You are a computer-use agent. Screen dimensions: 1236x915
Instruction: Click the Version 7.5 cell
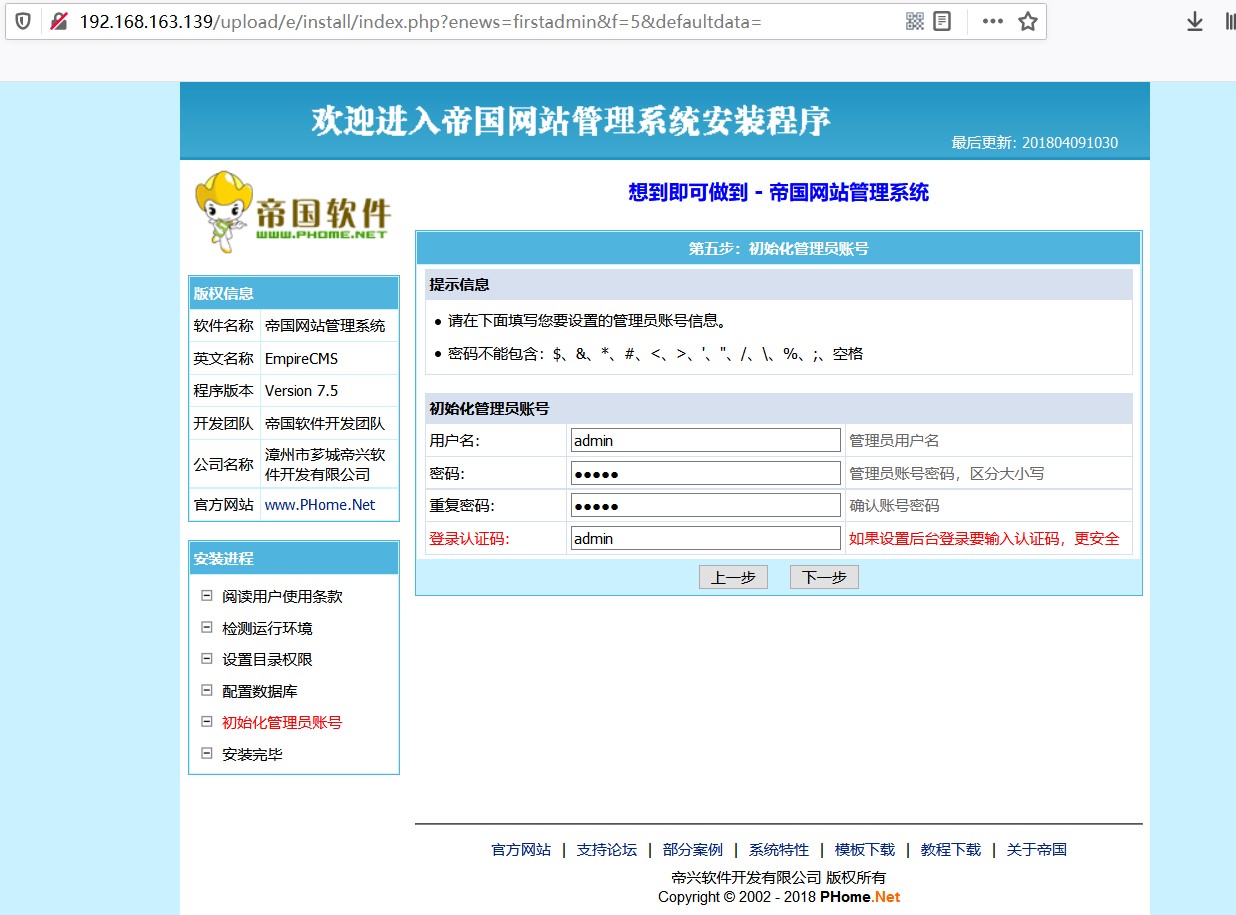(329, 390)
